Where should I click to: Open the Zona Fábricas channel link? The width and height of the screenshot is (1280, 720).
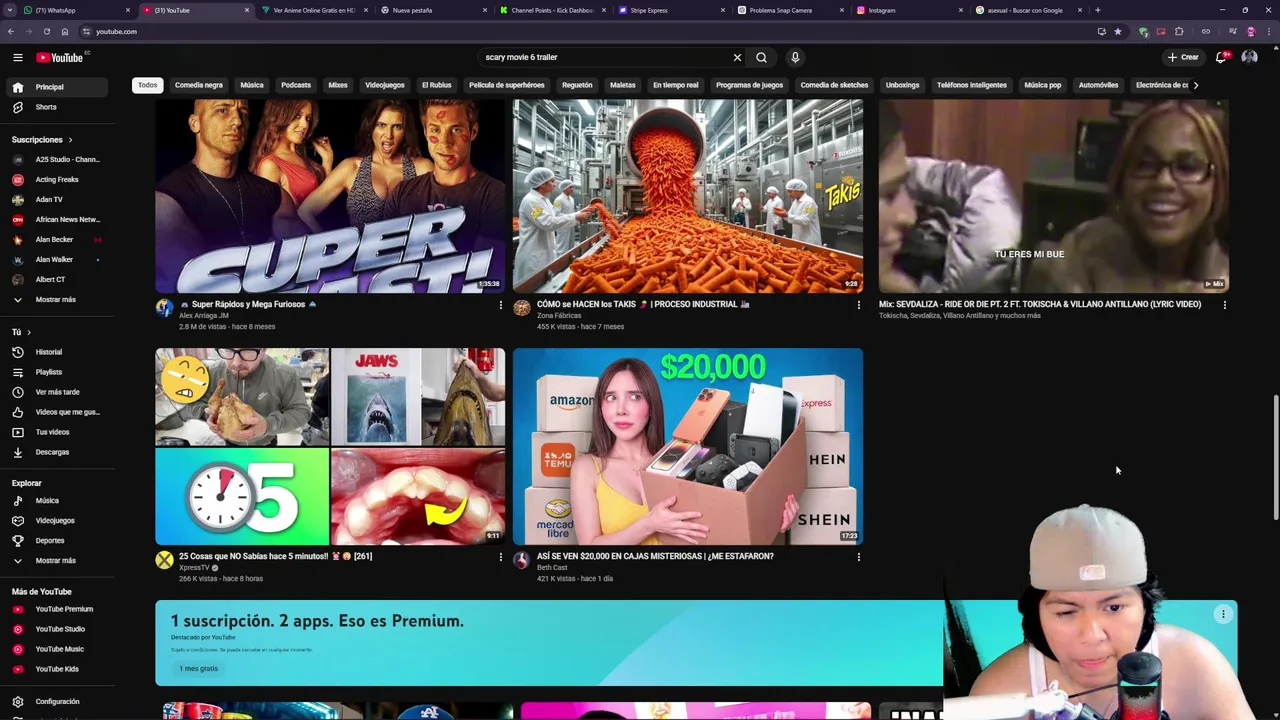tap(559, 316)
